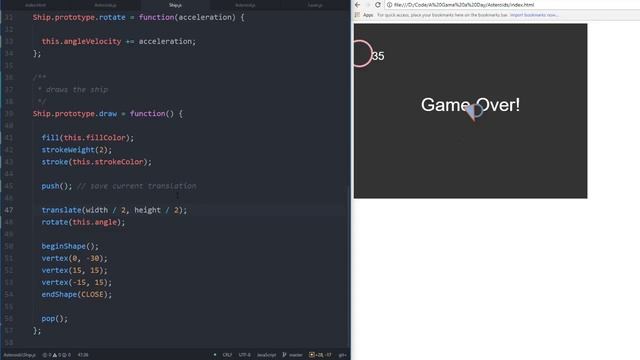Click on 'vertex(-15, 15);' line
The height and width of the screenshot is (360, 640).
coord(76,282)
